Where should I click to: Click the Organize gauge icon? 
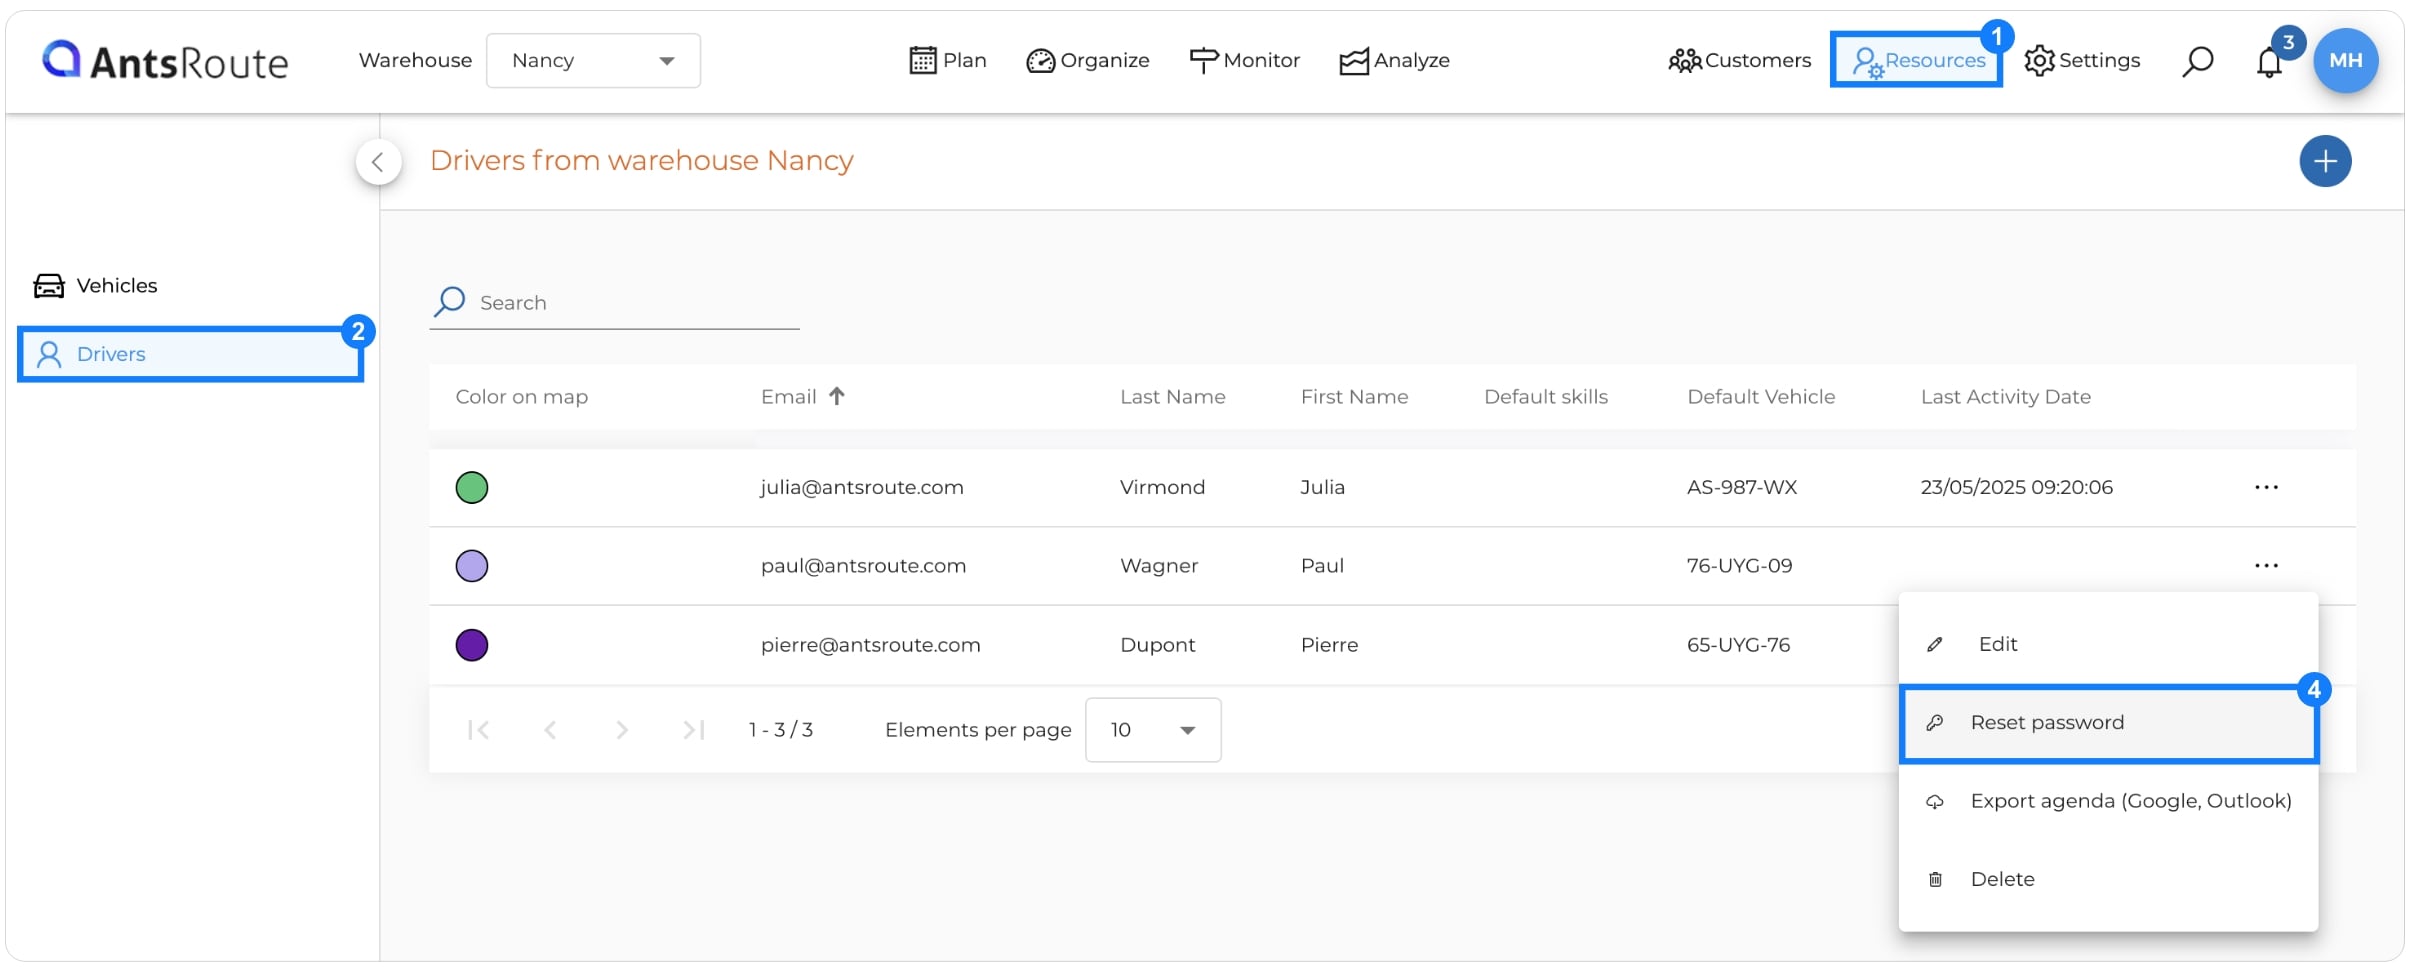point(1041,61)
